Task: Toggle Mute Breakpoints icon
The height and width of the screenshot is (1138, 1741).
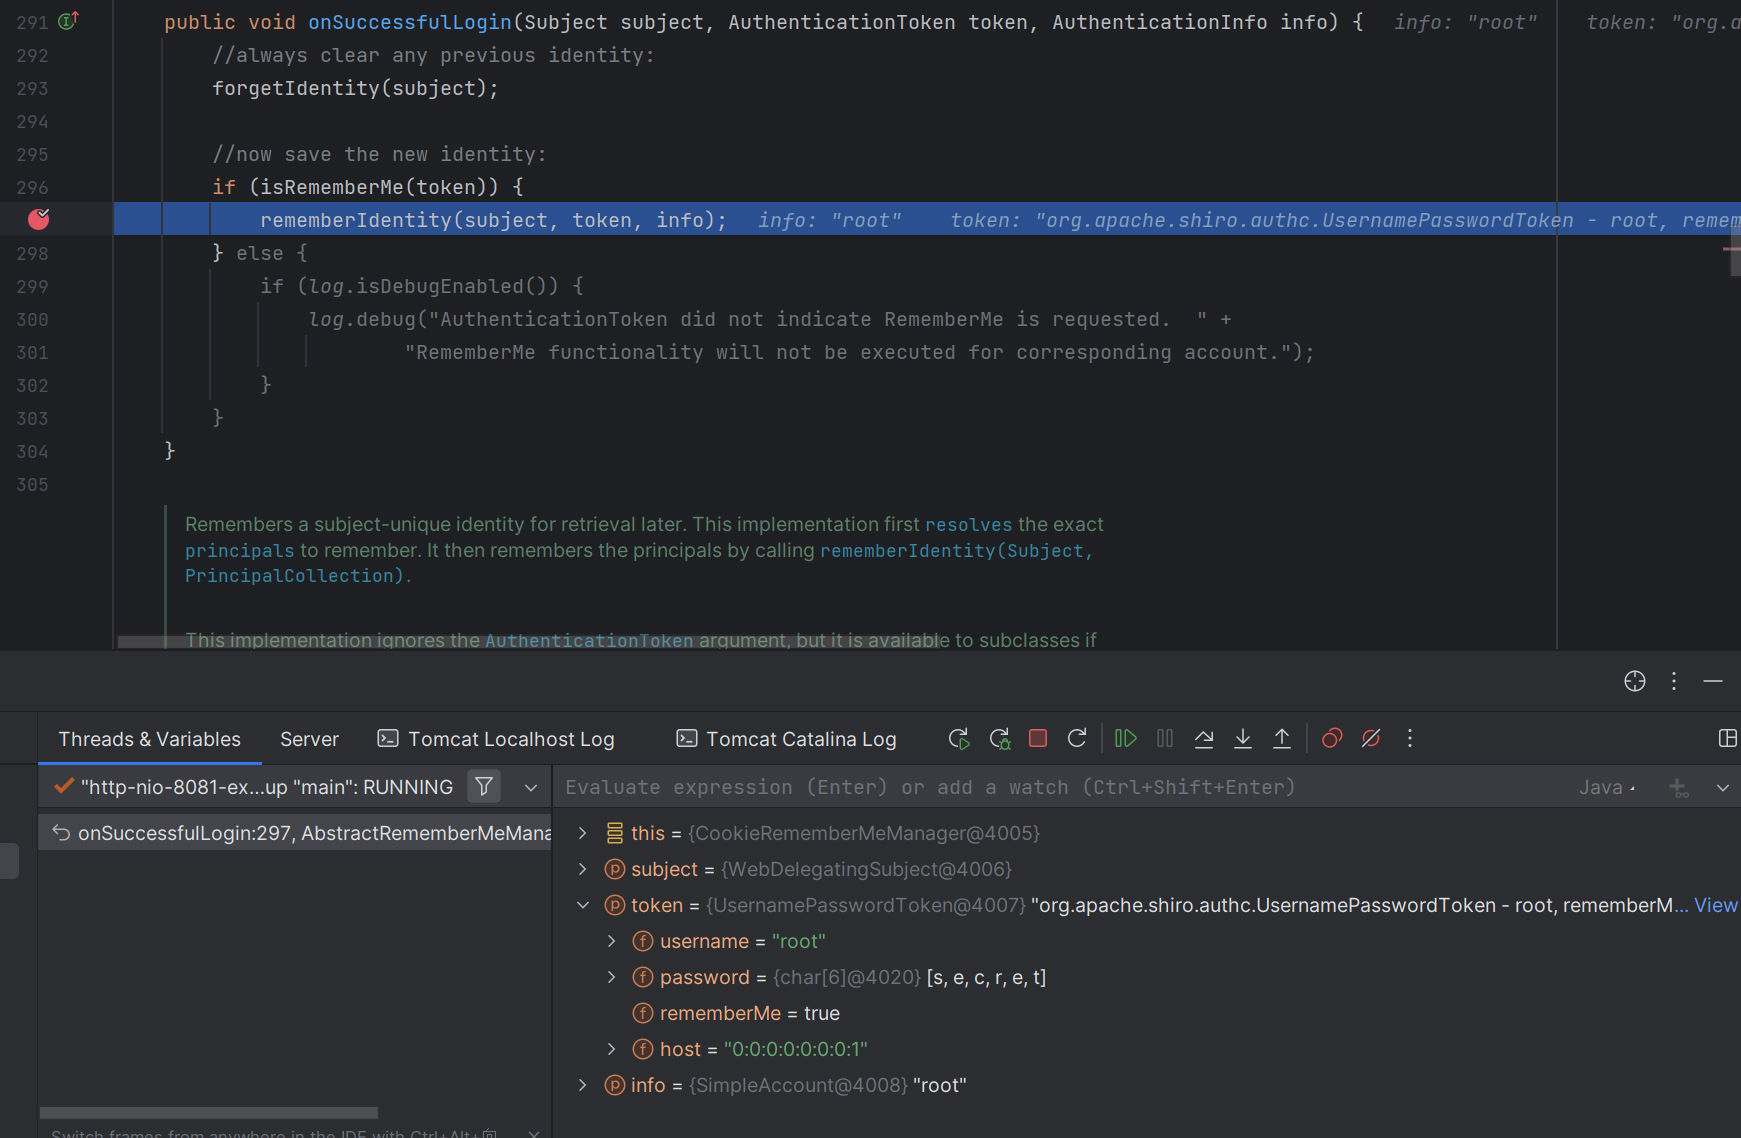Action: point(1371,739)
